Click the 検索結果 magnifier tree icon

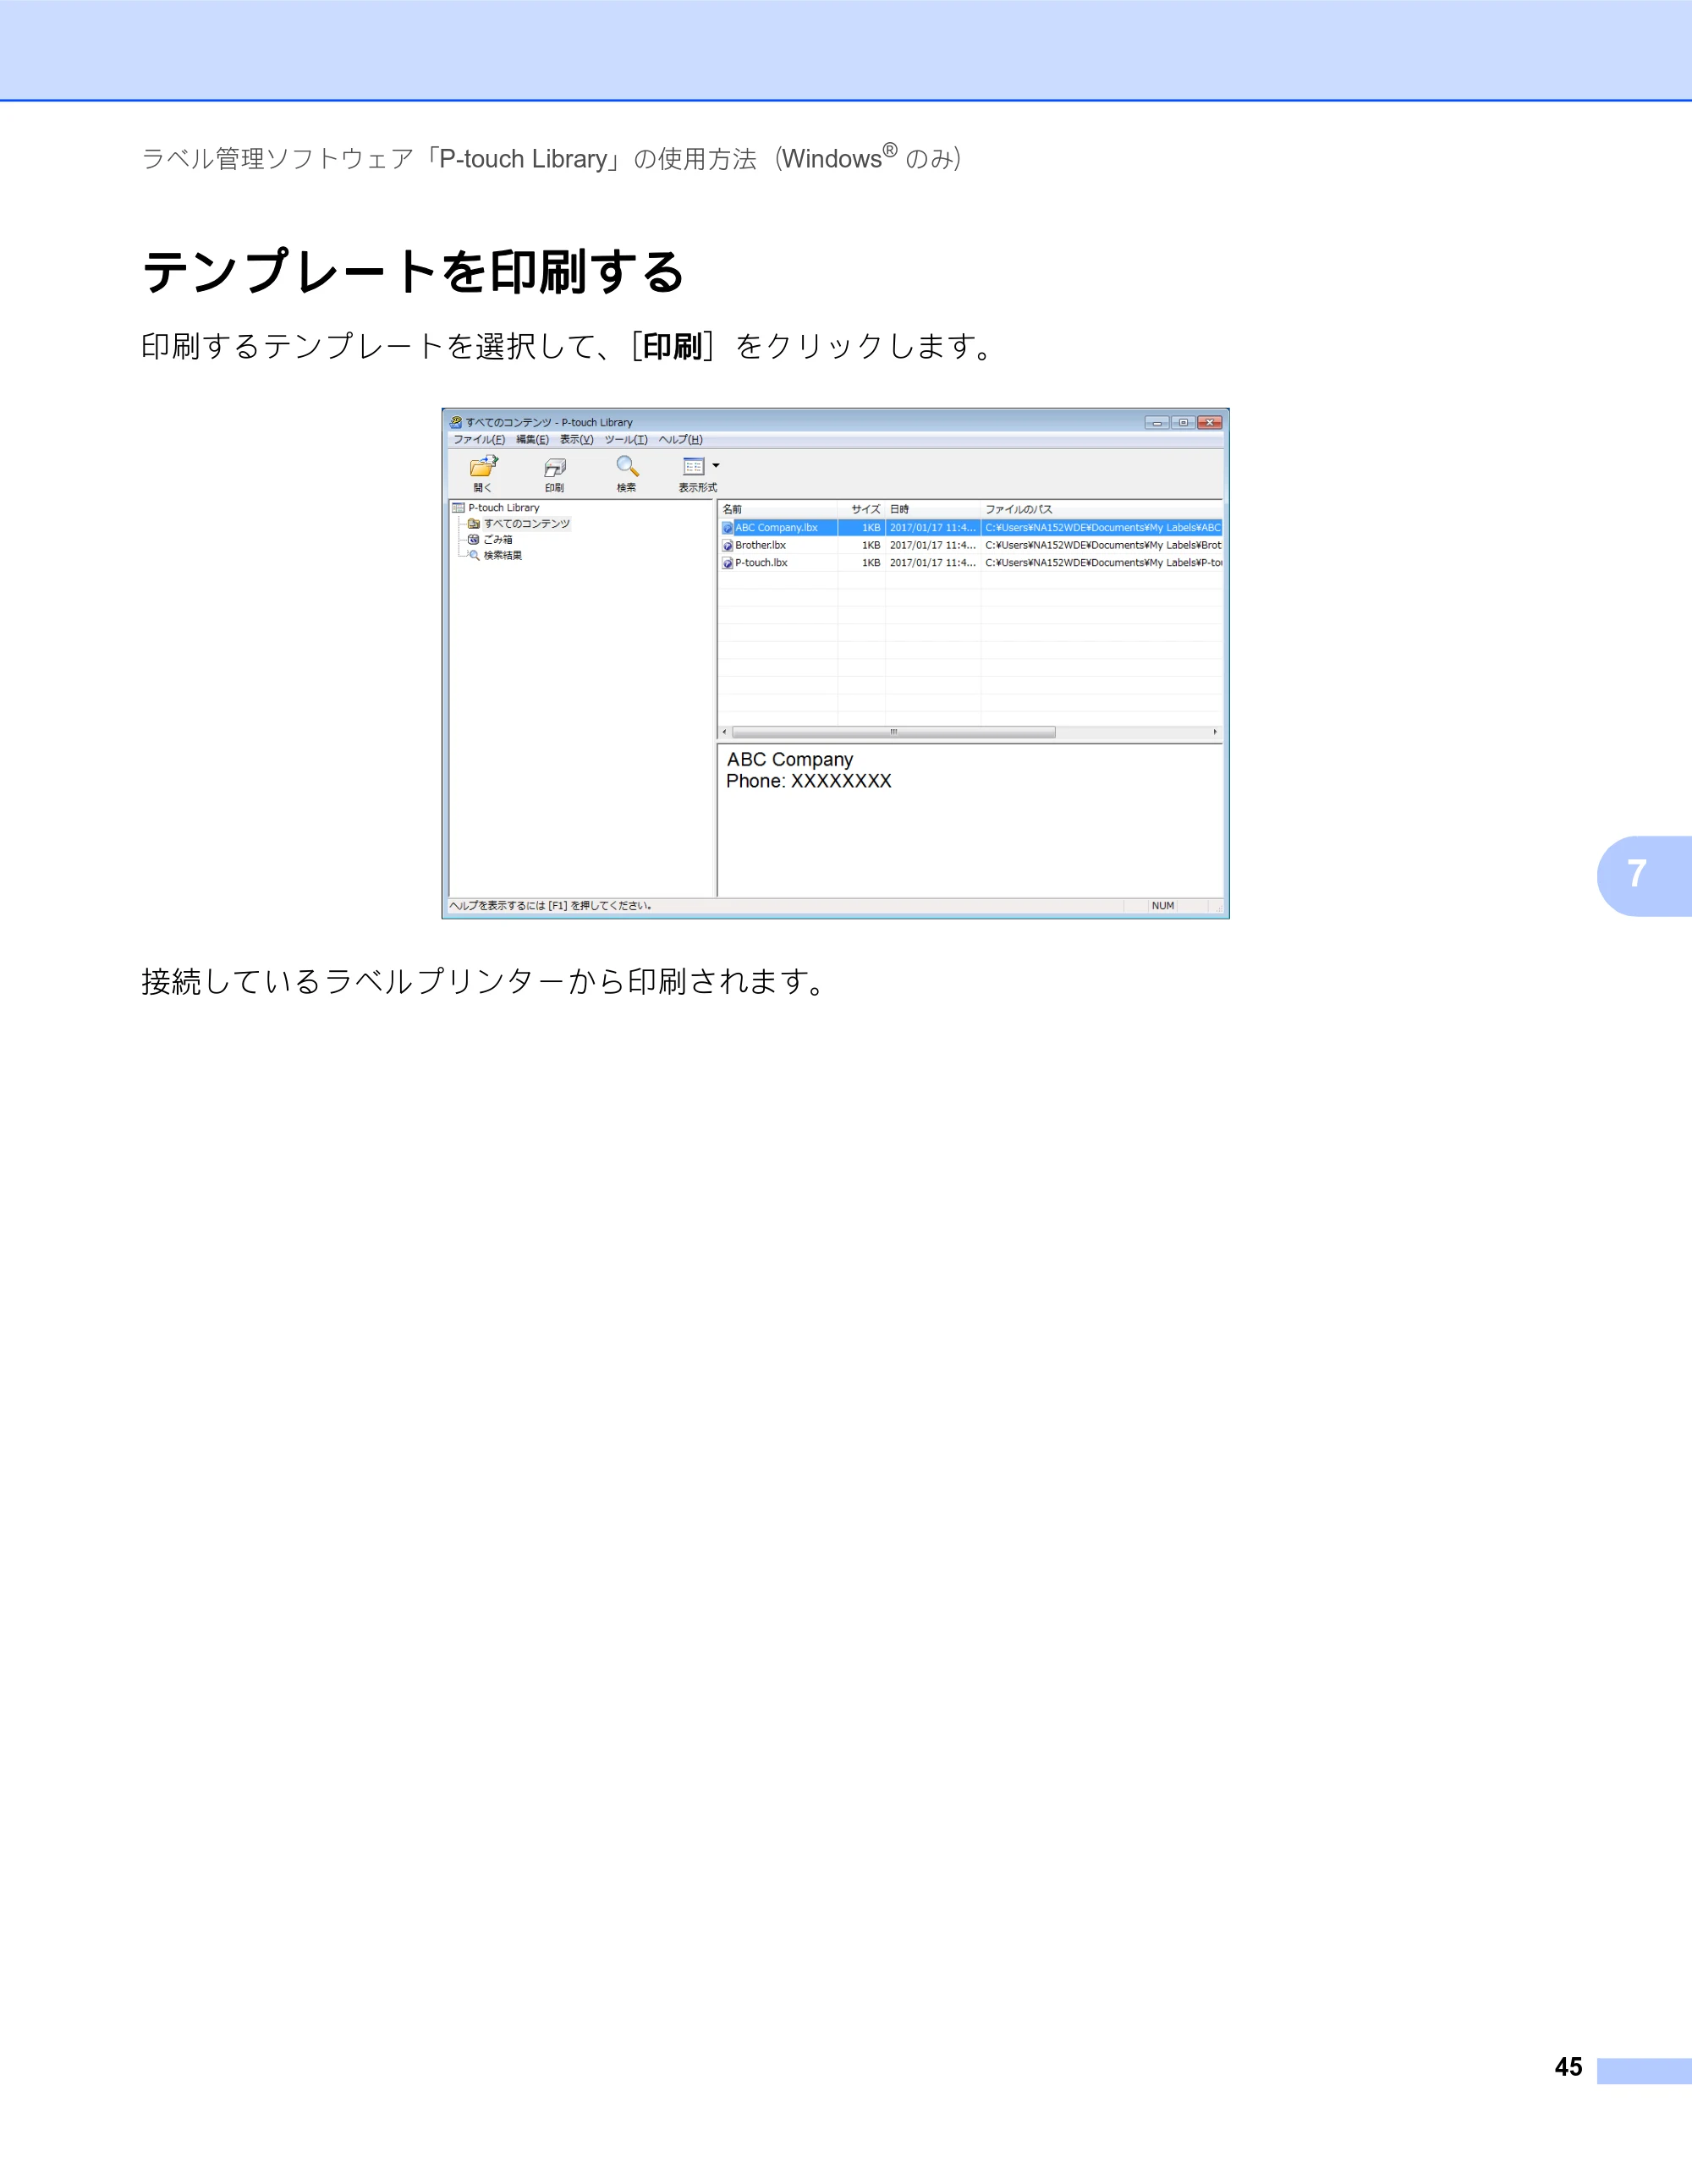point(474,555)
